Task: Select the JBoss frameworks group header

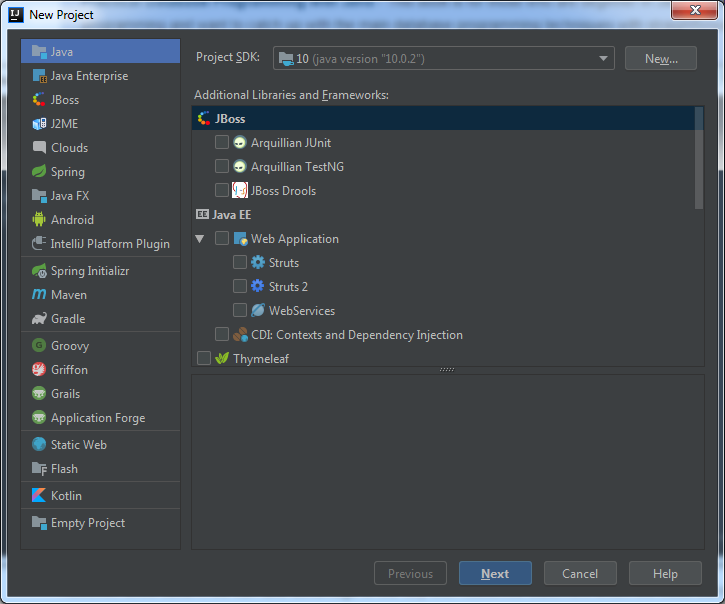Action: (x=443, y=118)
